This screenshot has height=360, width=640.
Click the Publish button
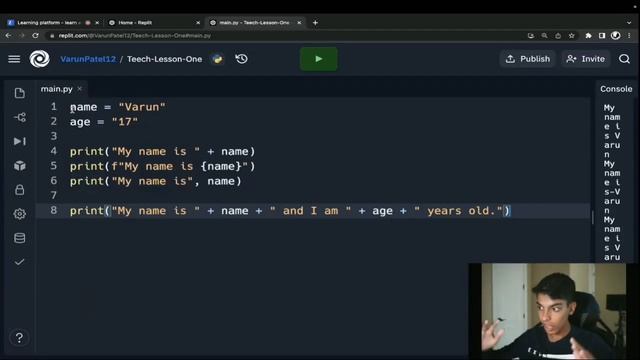(x=528, y=59)
